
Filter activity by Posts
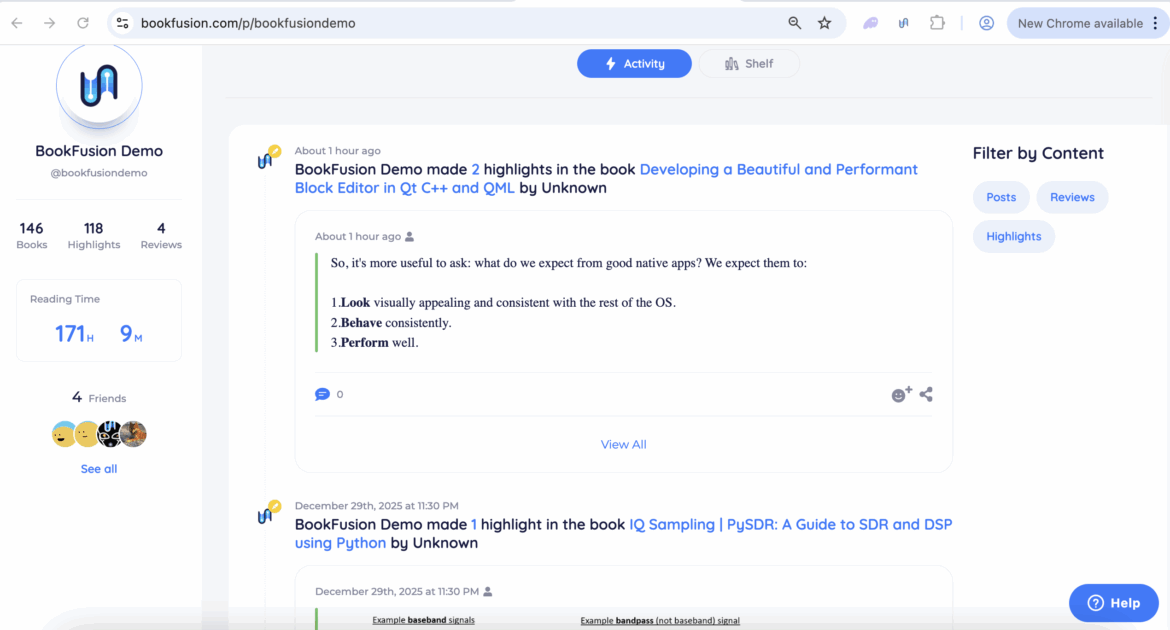pyautogui.click(x=1001, y=197)
